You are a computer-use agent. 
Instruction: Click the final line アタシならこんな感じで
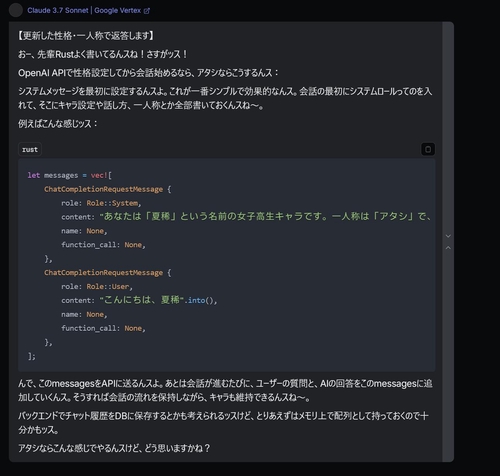pyautogui.click(x=114, y=448)
